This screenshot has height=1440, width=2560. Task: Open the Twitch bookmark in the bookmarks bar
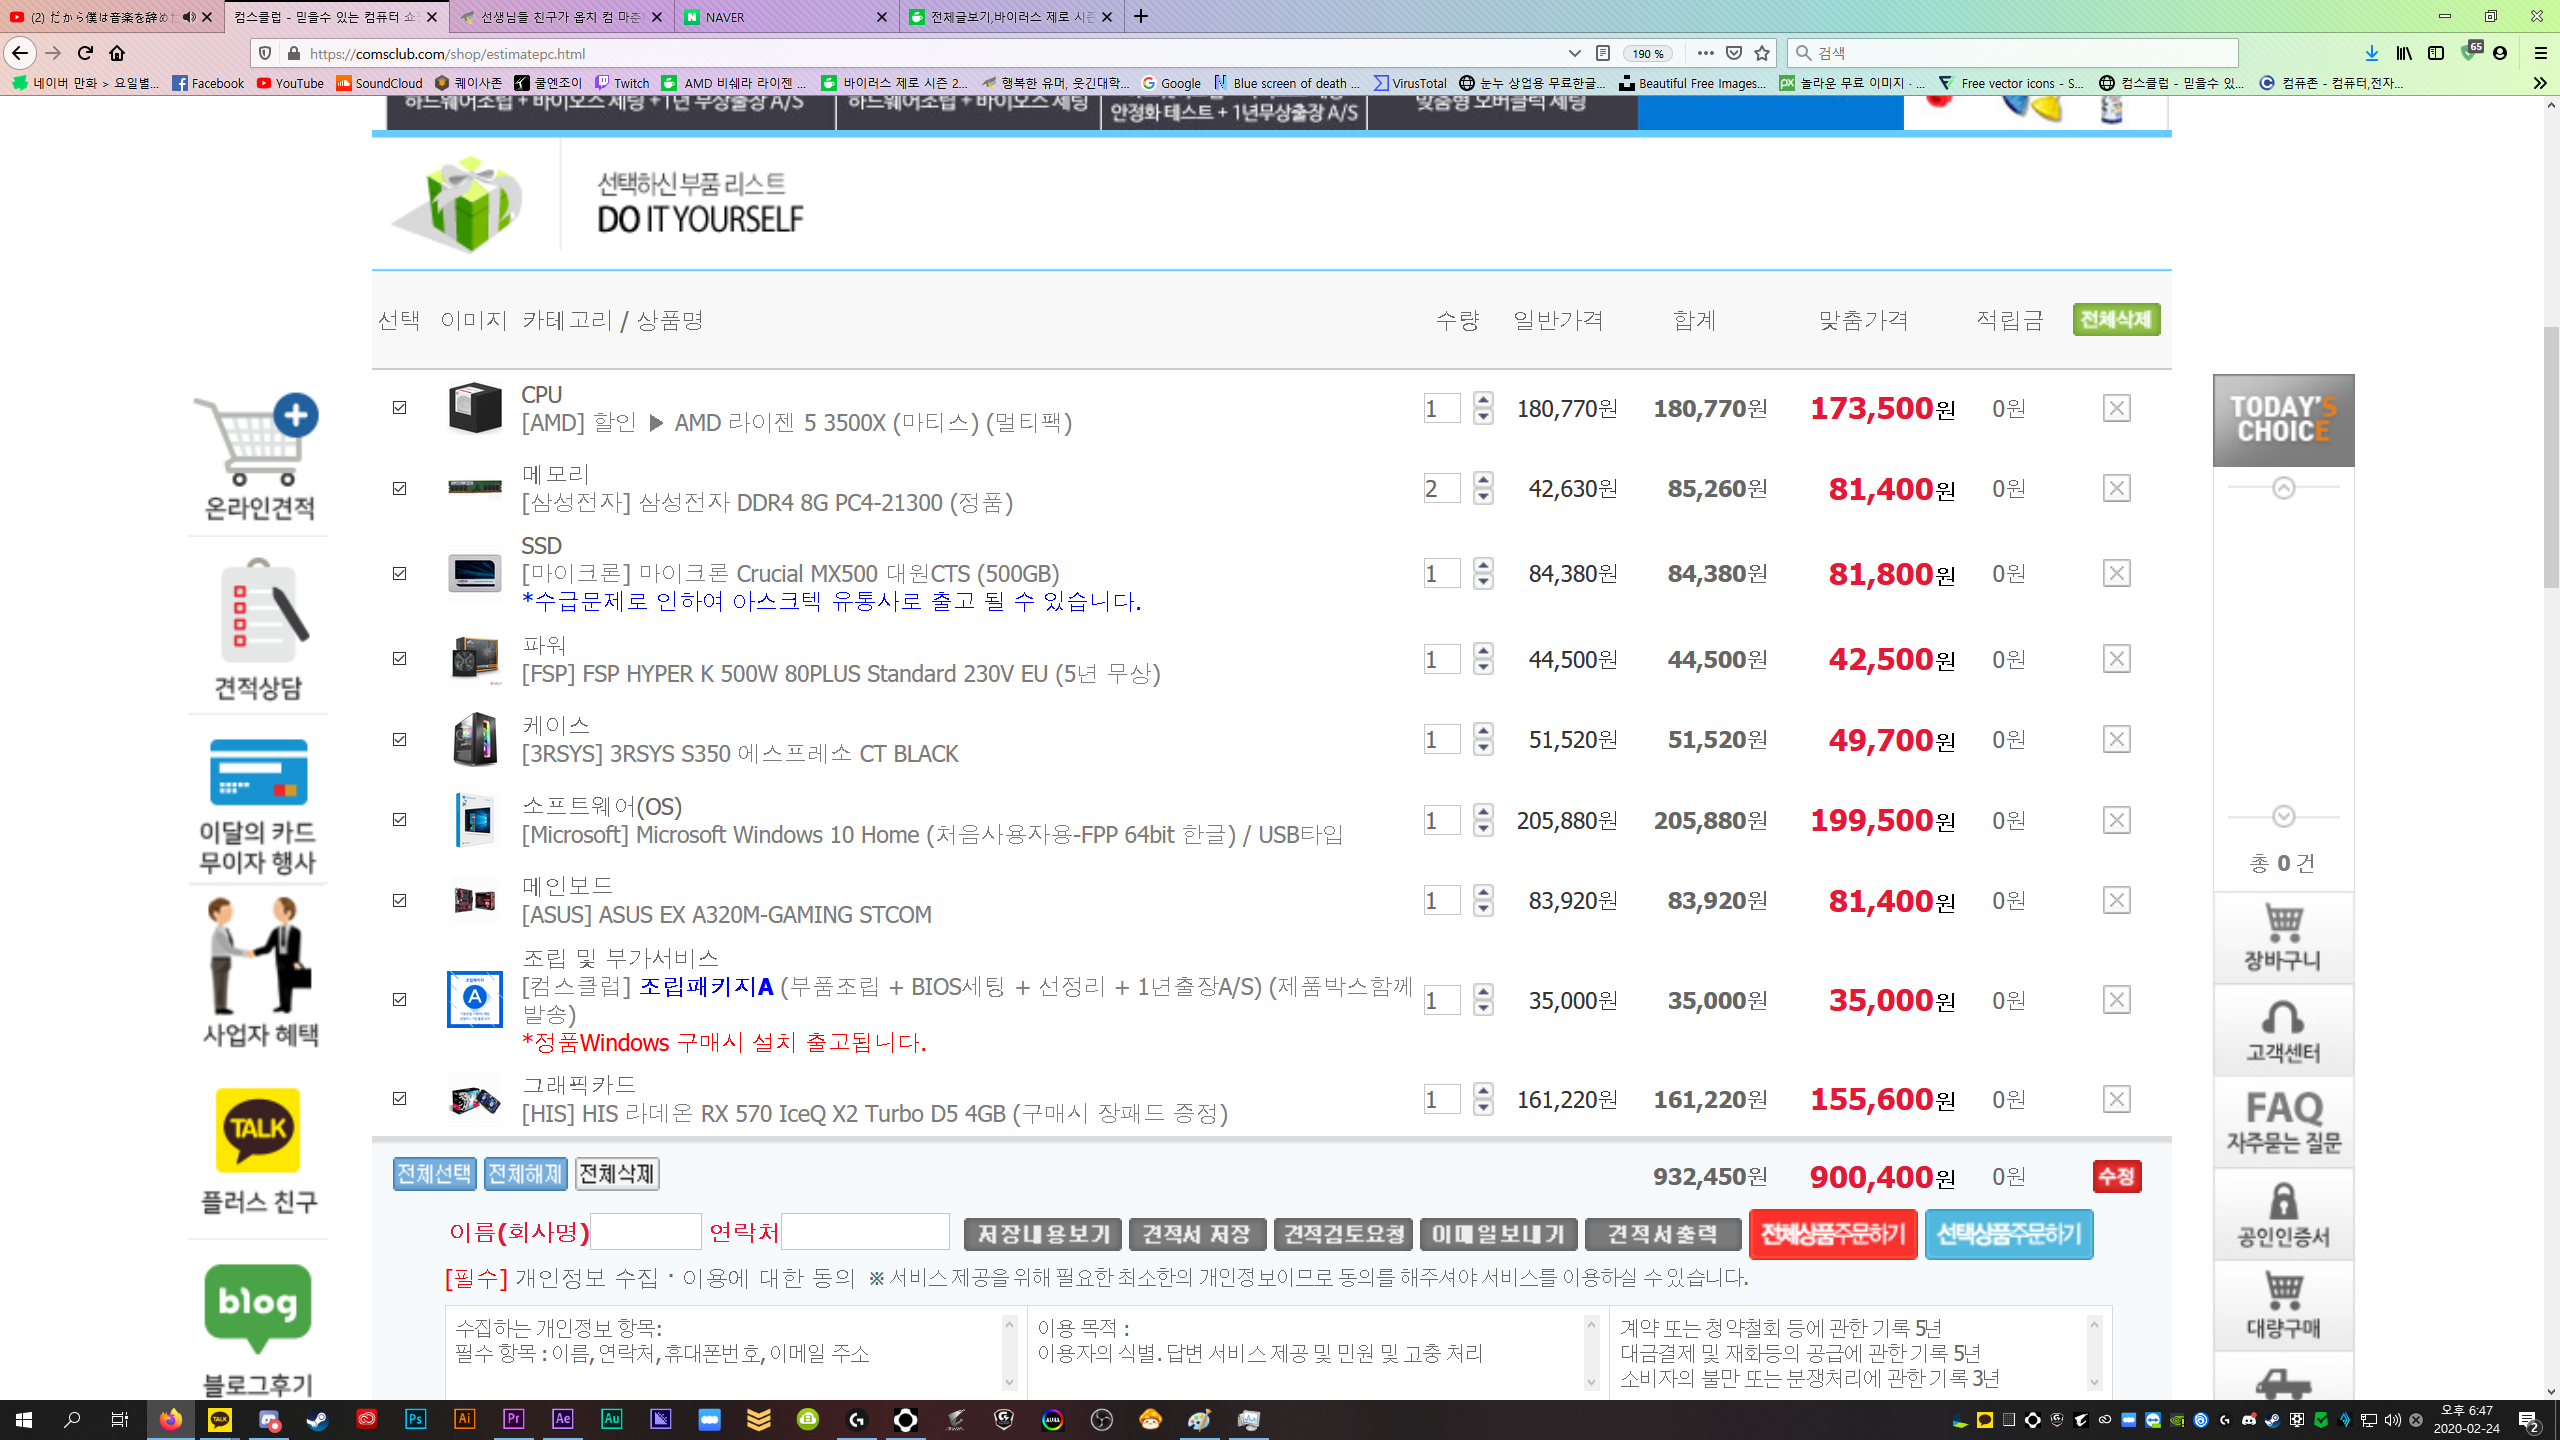[x=622, y=83]
